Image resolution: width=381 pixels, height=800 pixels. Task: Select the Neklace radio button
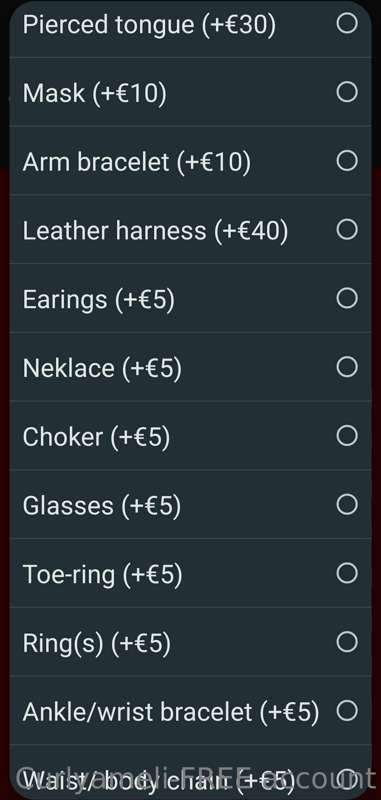[347, 366]
